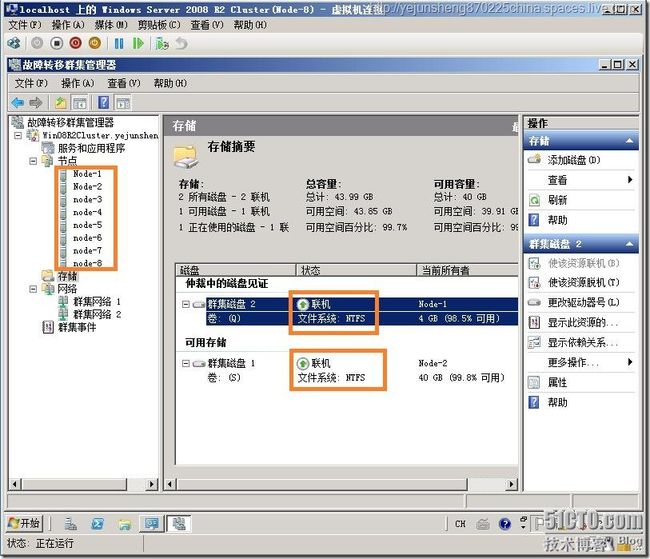650x559 pixels.
Task: Click the Ctrl+Alt+Del icon in VM toolbar
Action: pos(14,43)
